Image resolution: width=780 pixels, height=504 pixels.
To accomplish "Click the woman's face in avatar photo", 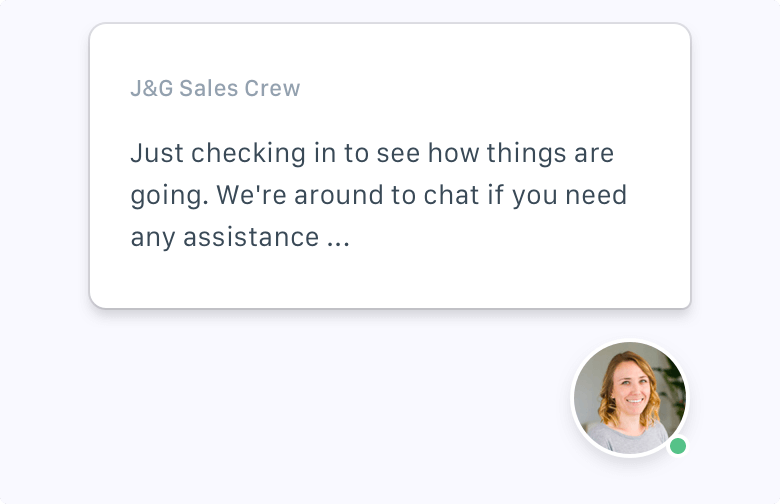I will [630, 388].
